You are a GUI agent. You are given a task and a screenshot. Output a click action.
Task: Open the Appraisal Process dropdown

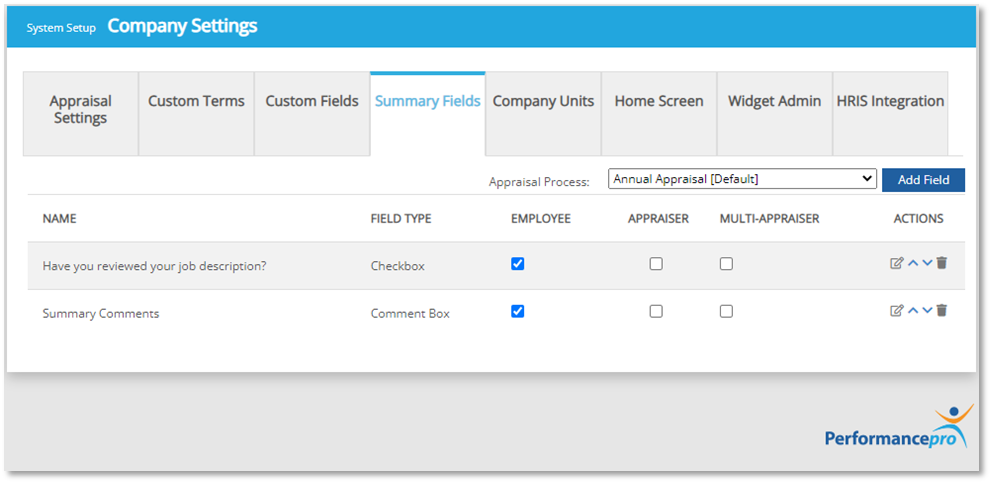click(x=742, y=179)
